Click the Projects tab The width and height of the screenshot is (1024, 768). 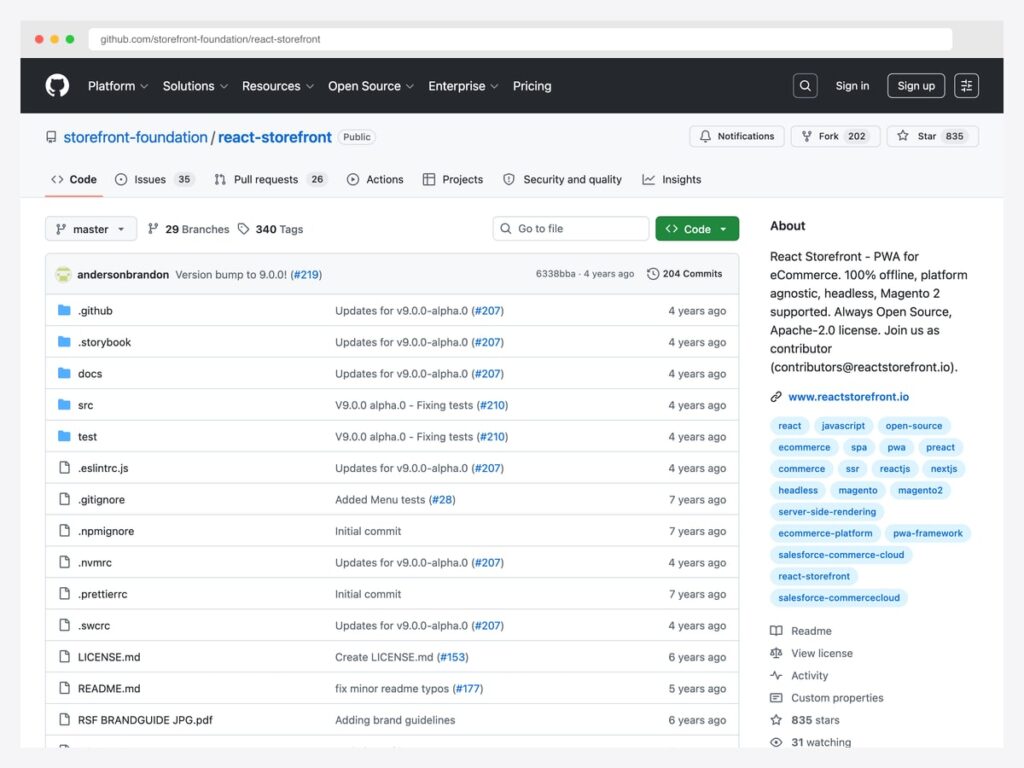[453, 180]
